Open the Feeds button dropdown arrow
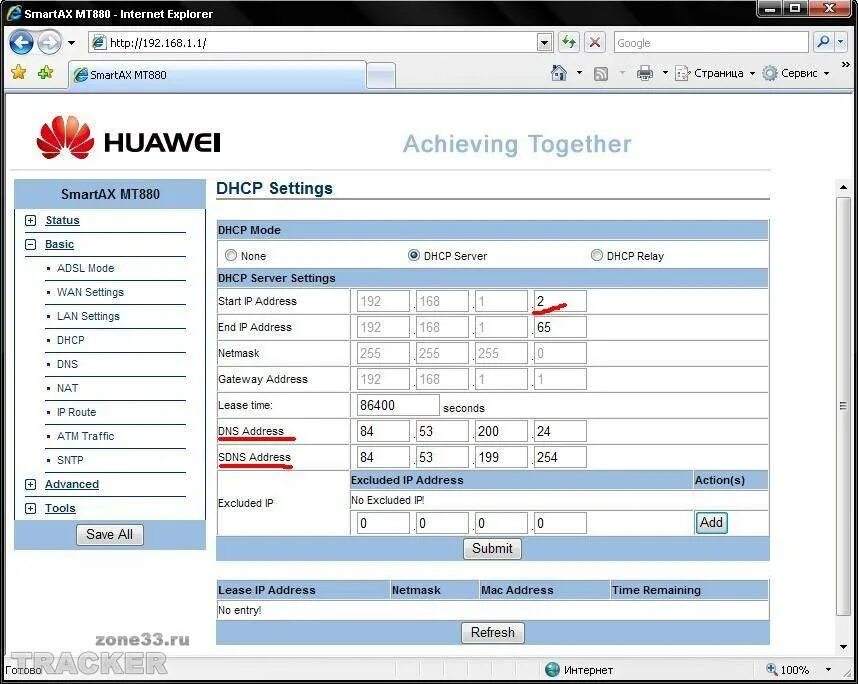This screenshot has height=684, width=858. tap(622, 73)
